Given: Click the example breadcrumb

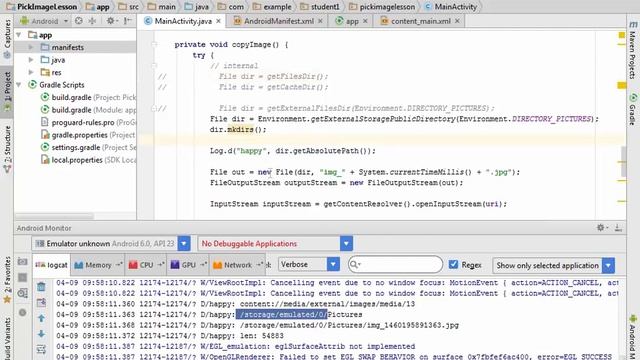Looking at the screenshot, I should tap(272, 7).
